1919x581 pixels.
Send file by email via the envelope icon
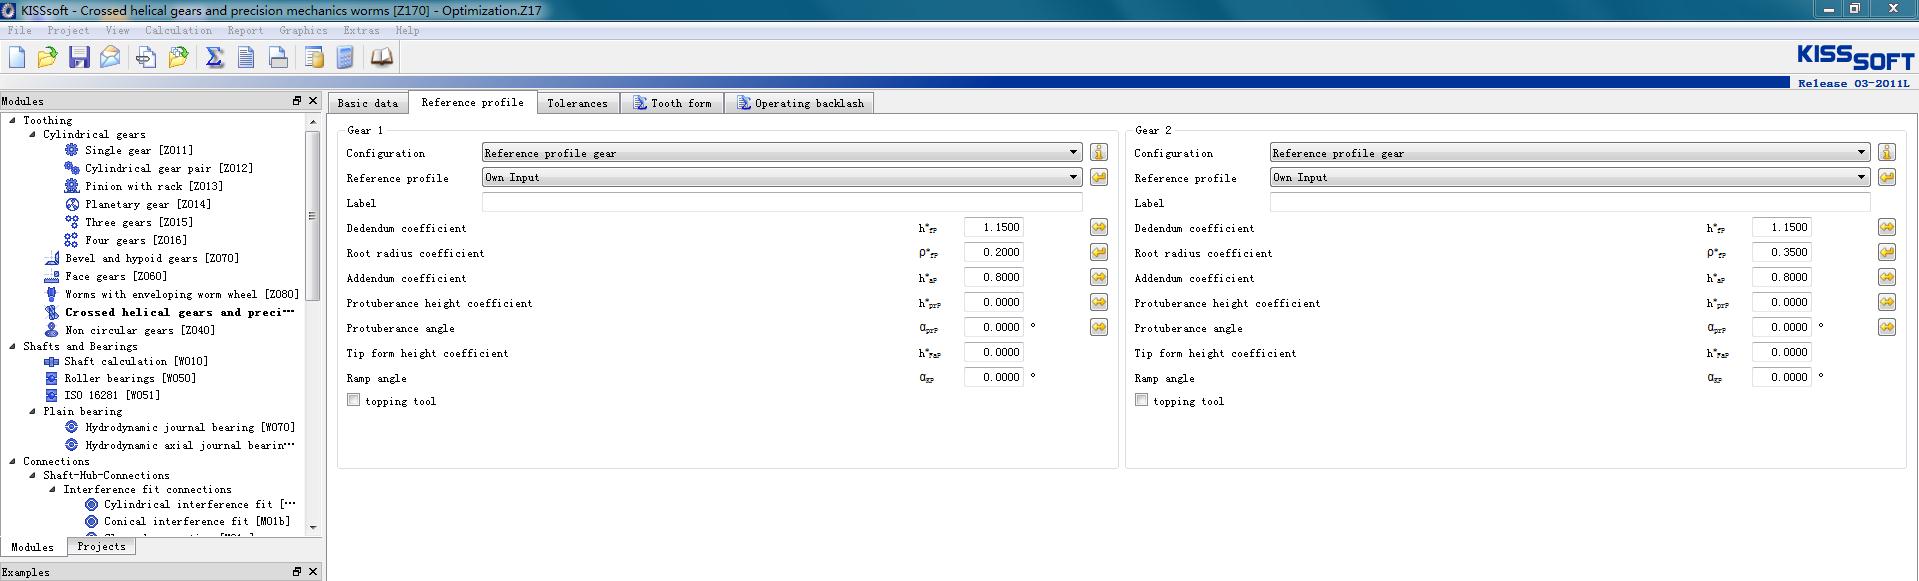pos(110,57)
